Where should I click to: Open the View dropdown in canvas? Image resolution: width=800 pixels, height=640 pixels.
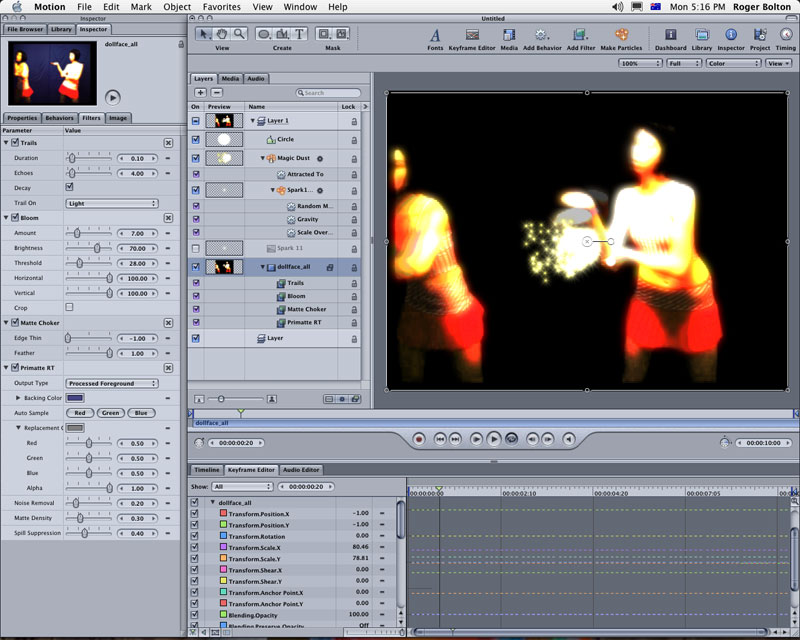point(778,63)
